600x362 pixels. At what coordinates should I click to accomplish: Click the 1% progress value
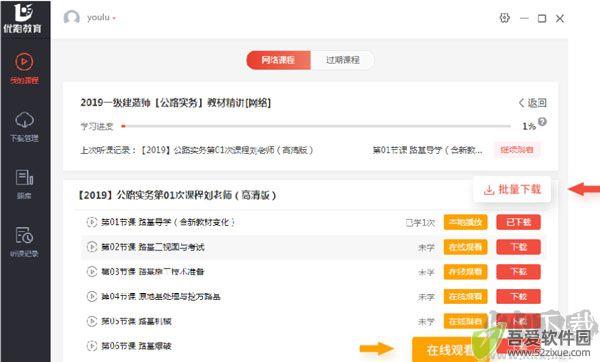point(529,126)
